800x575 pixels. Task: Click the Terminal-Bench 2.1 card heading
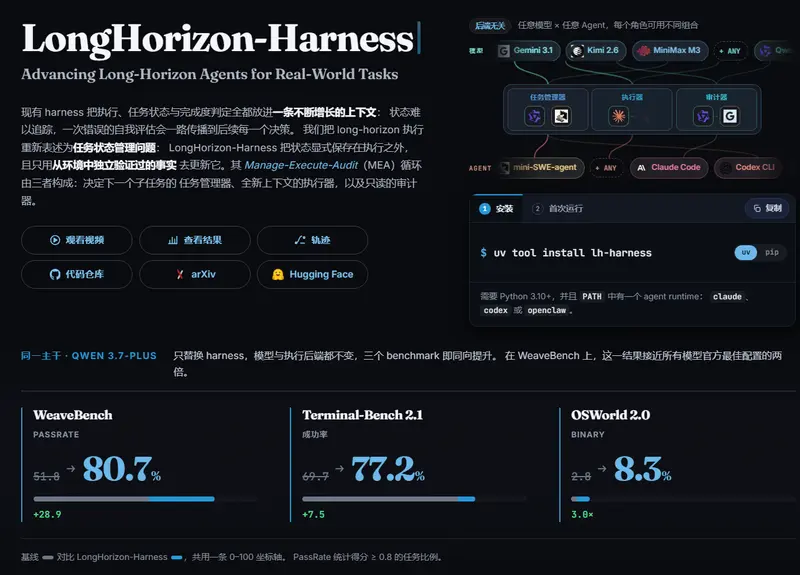pos(363,415)
